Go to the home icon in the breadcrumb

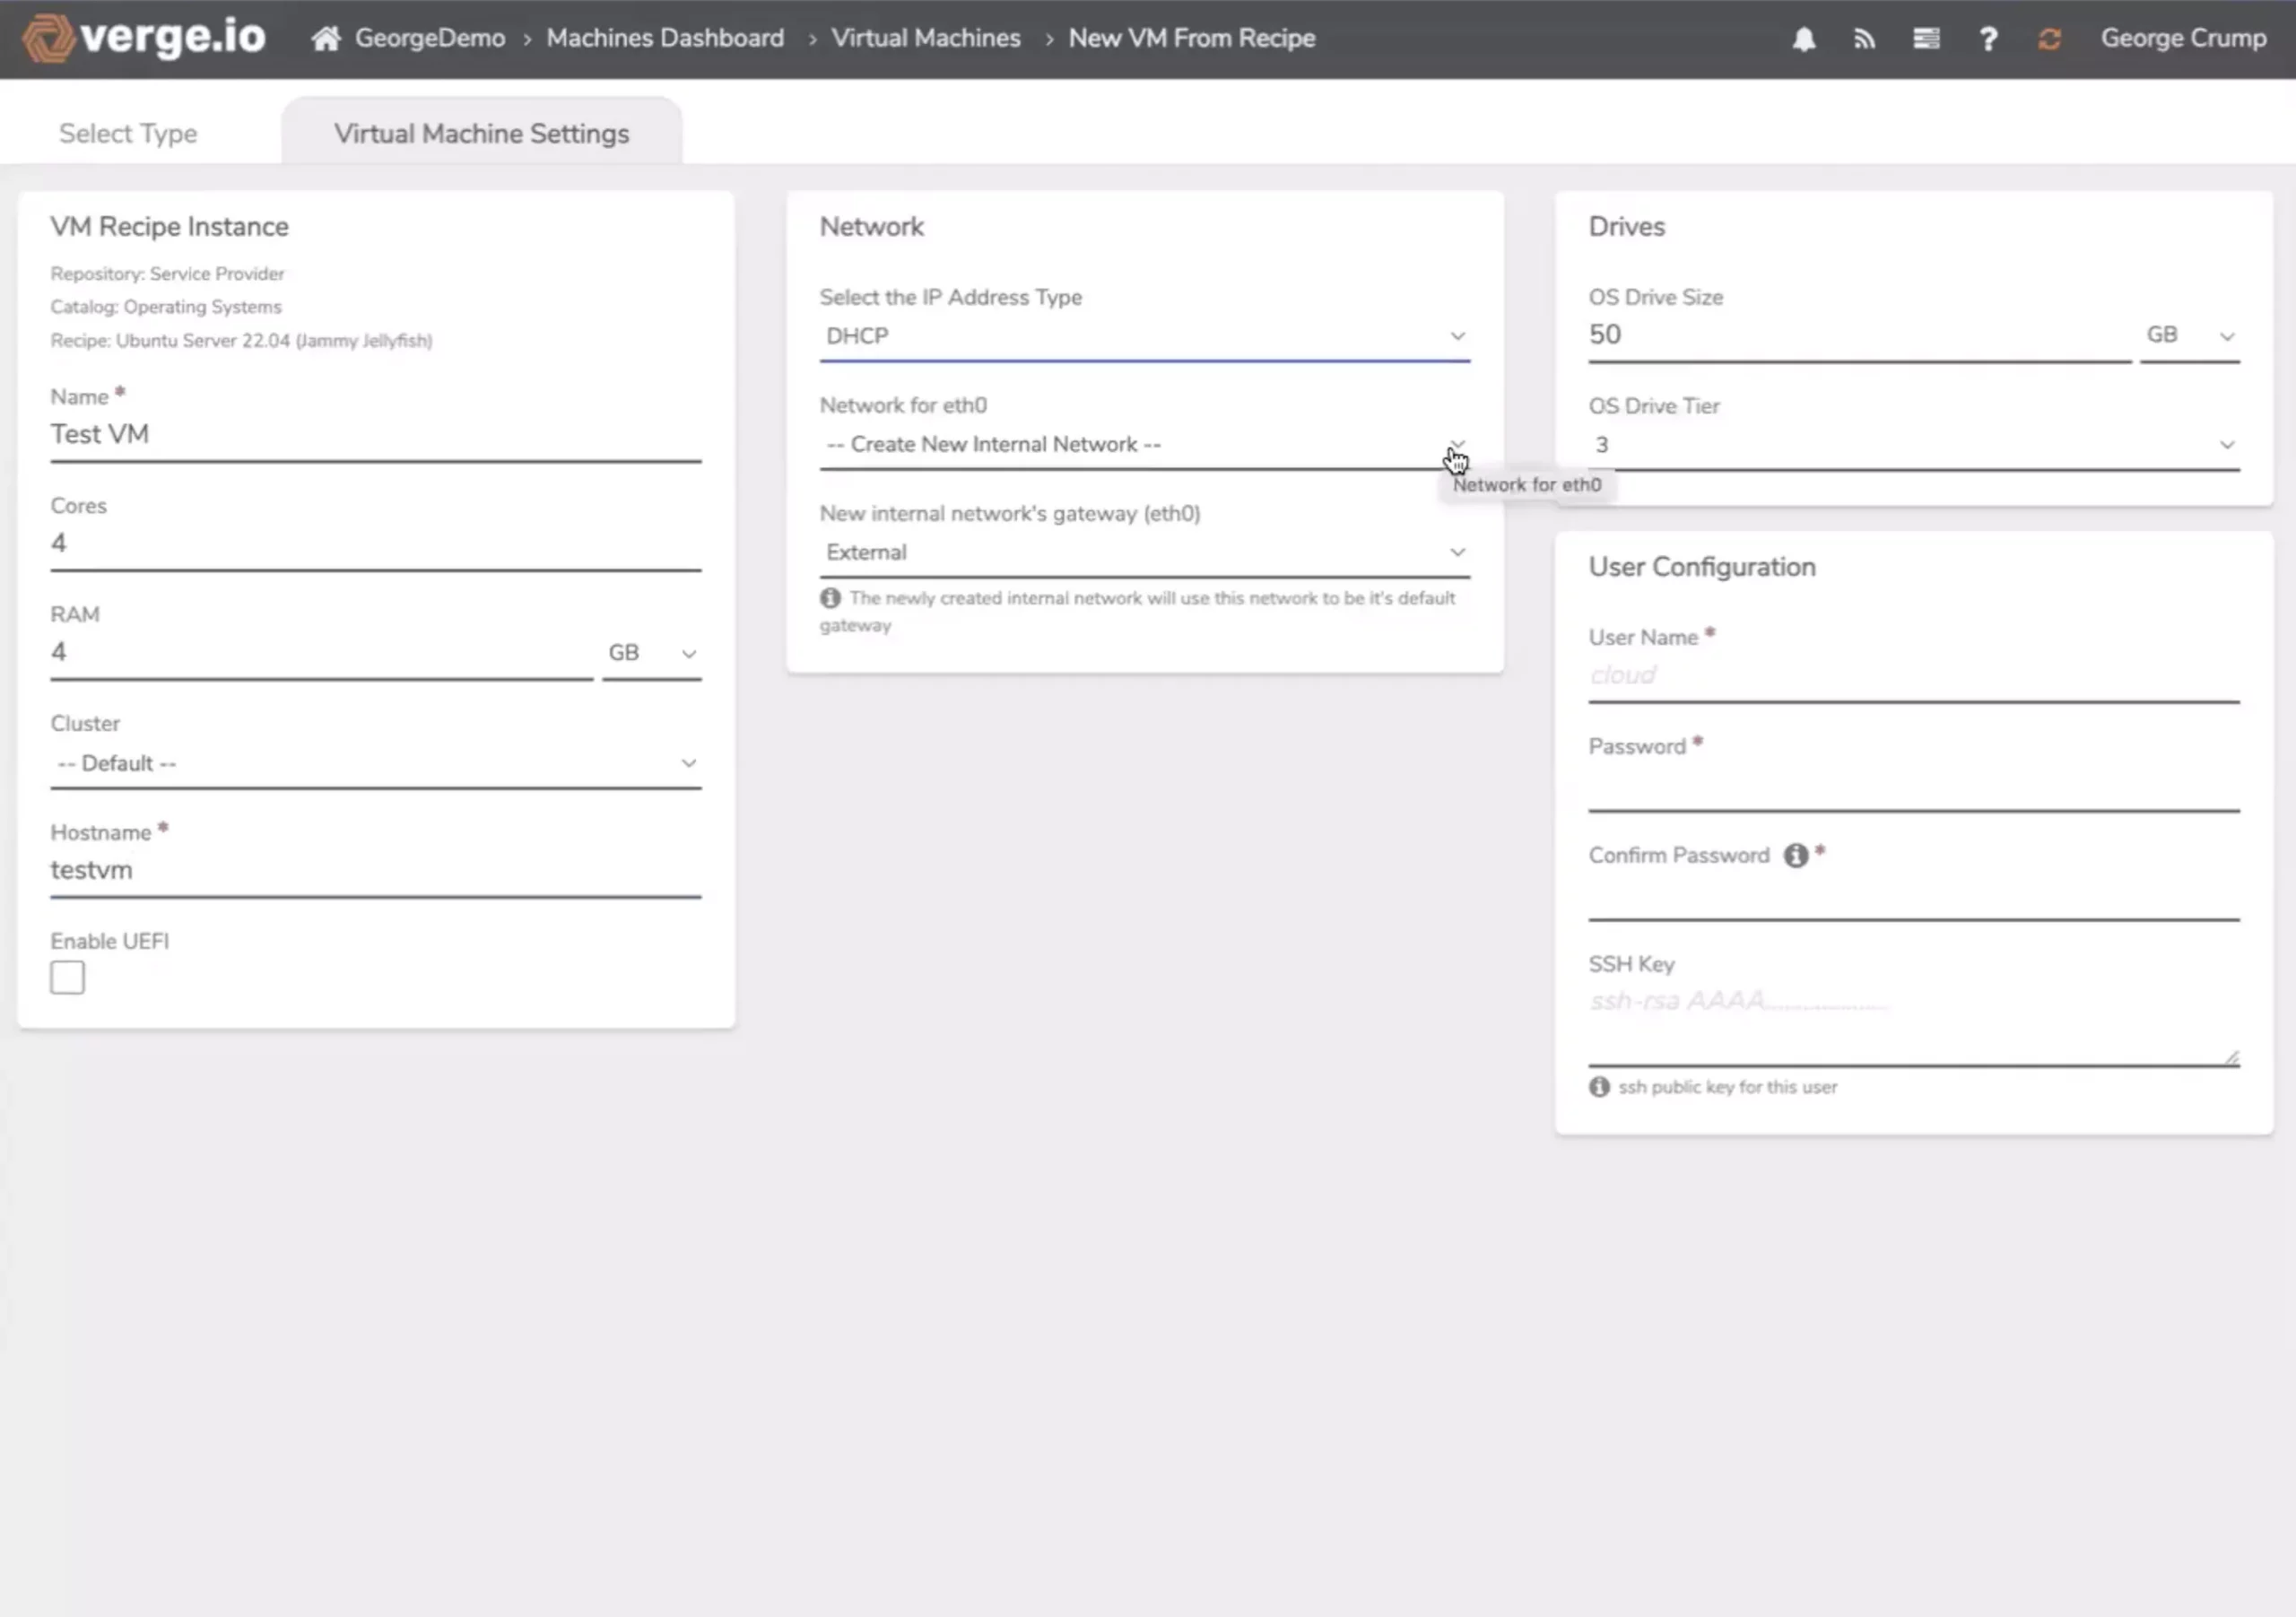(325, 38)
